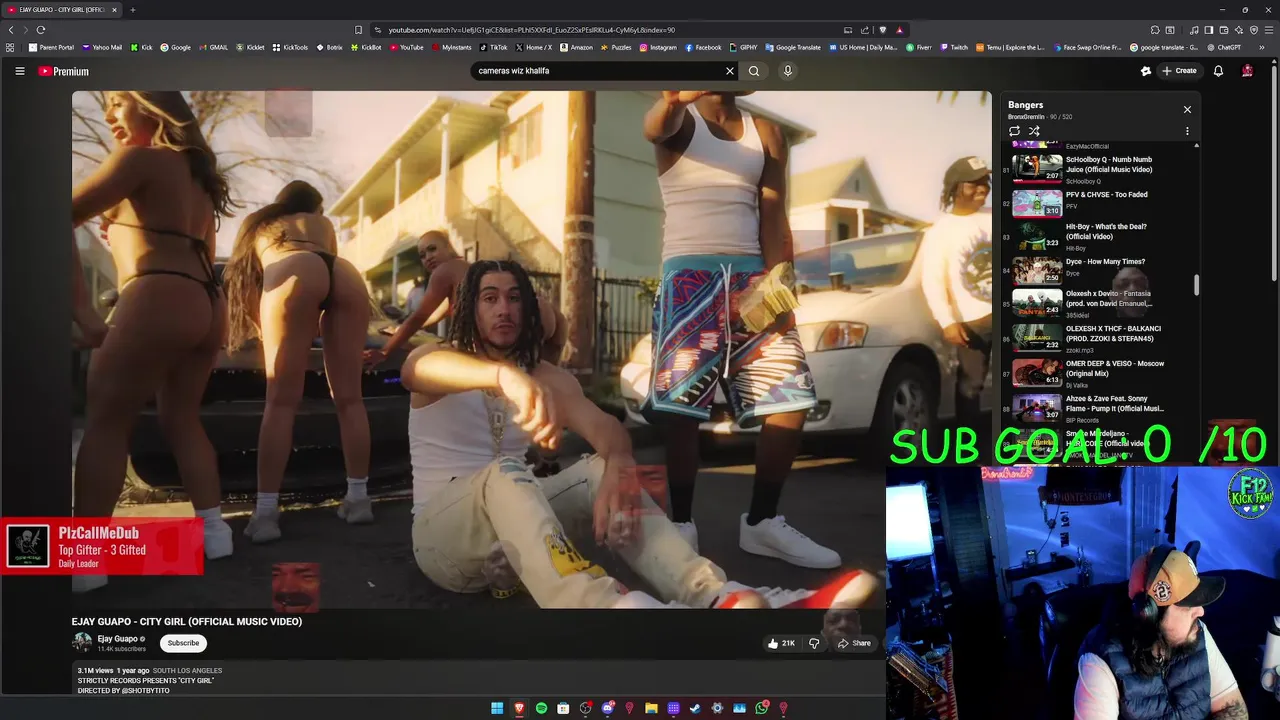Viewport: 1280px width, 720px height.
Task: Reload the page in the browser
Action: pos(41,30)
